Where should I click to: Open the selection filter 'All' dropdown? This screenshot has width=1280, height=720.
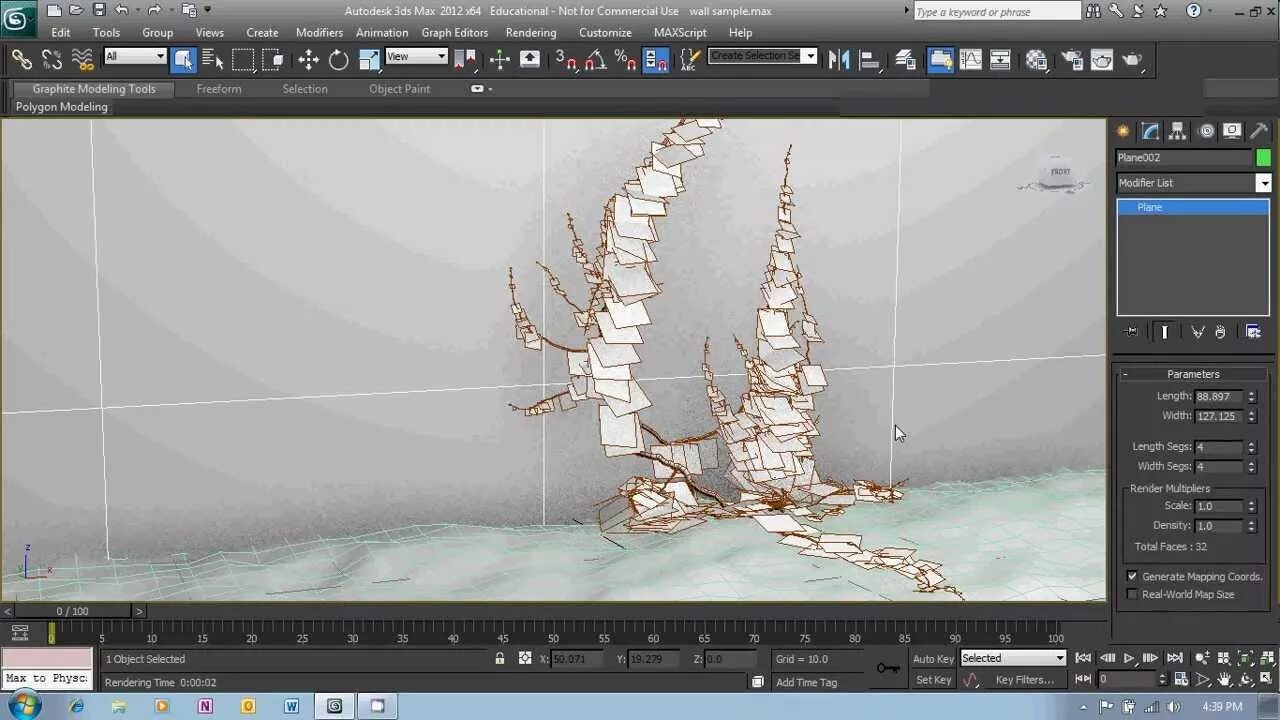click(159, 57)
